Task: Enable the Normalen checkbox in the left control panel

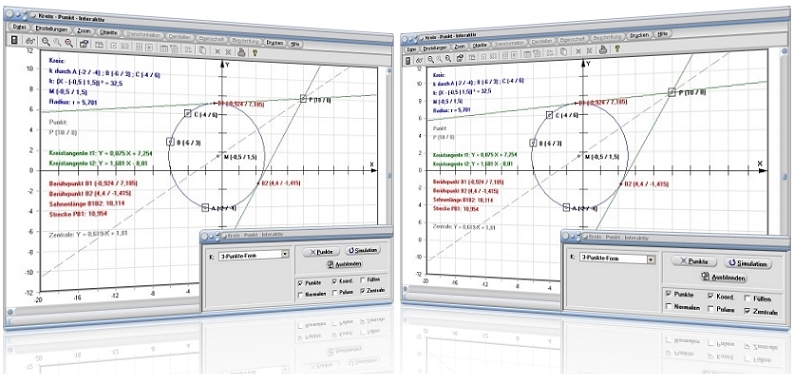Action: [301, 294]
